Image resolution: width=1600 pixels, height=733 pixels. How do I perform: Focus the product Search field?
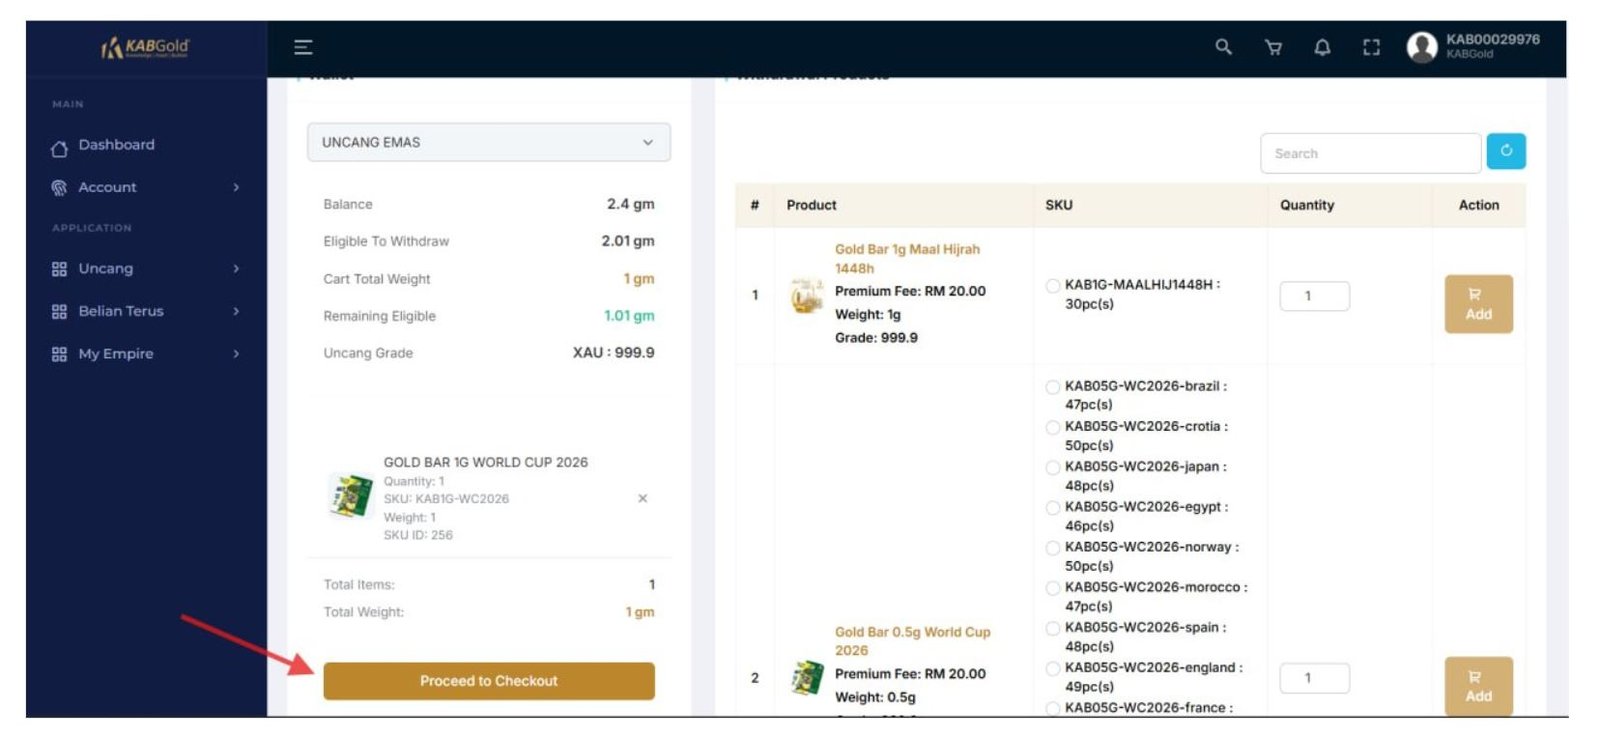[1370, 153]
